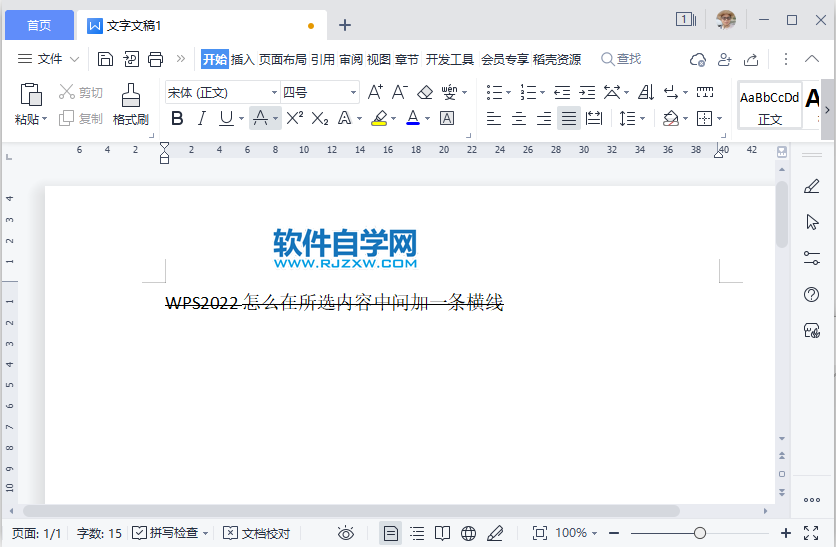
Task: Click the Fit page zoom icon
Action: coord(540,533)
